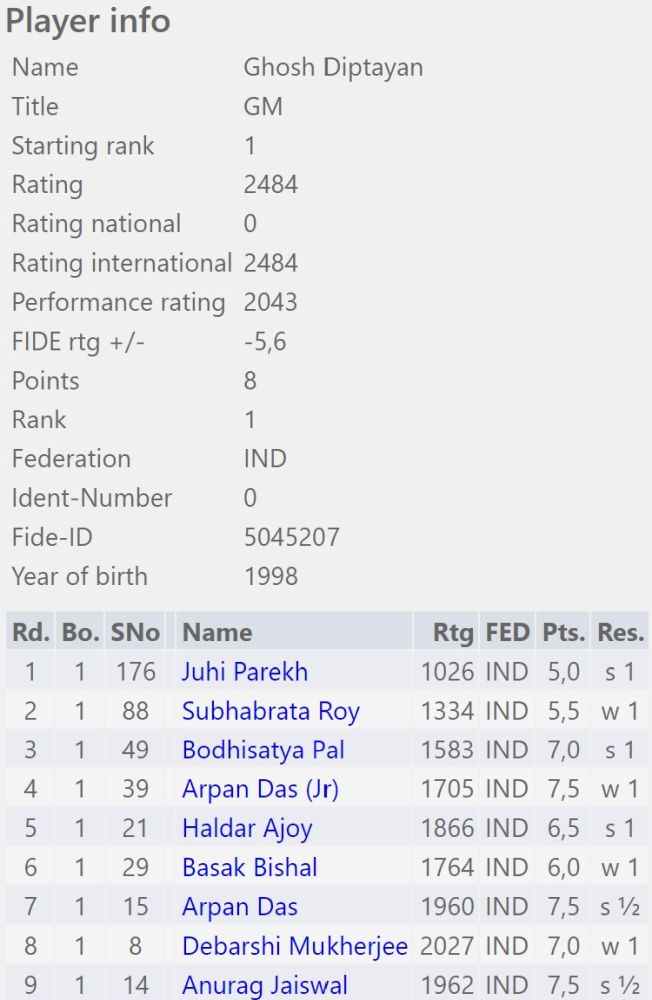This screenshot has width=652, height=1000.
Task: Select the Arpan Das (Jr) link
Action: point(260,789)
